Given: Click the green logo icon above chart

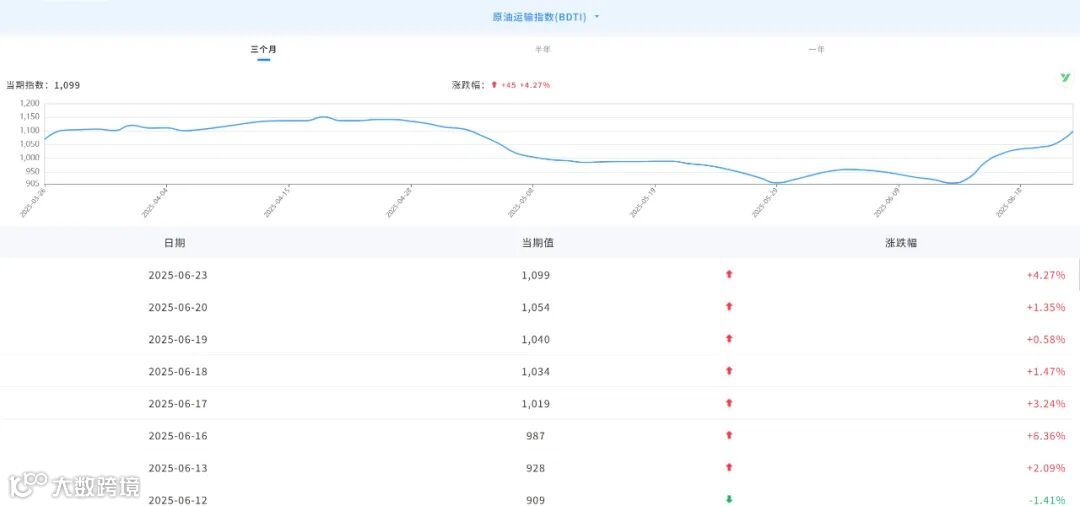Looking at the screenshot, I should 1066,78.
